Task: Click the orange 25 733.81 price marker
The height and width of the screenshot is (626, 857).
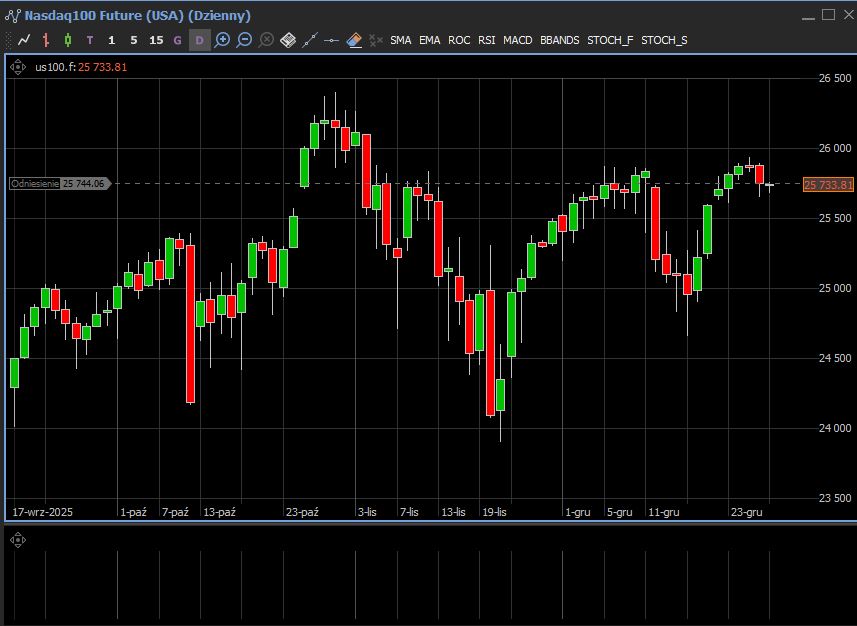Action: coord(828,185)
